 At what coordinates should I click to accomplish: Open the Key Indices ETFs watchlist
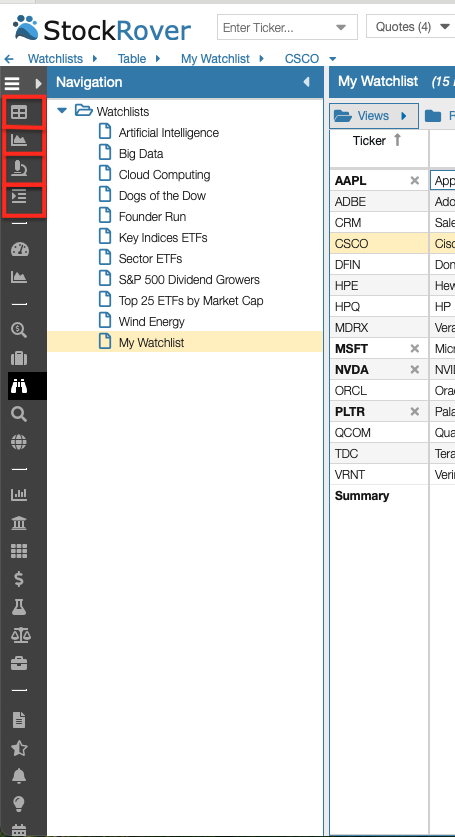163,238
